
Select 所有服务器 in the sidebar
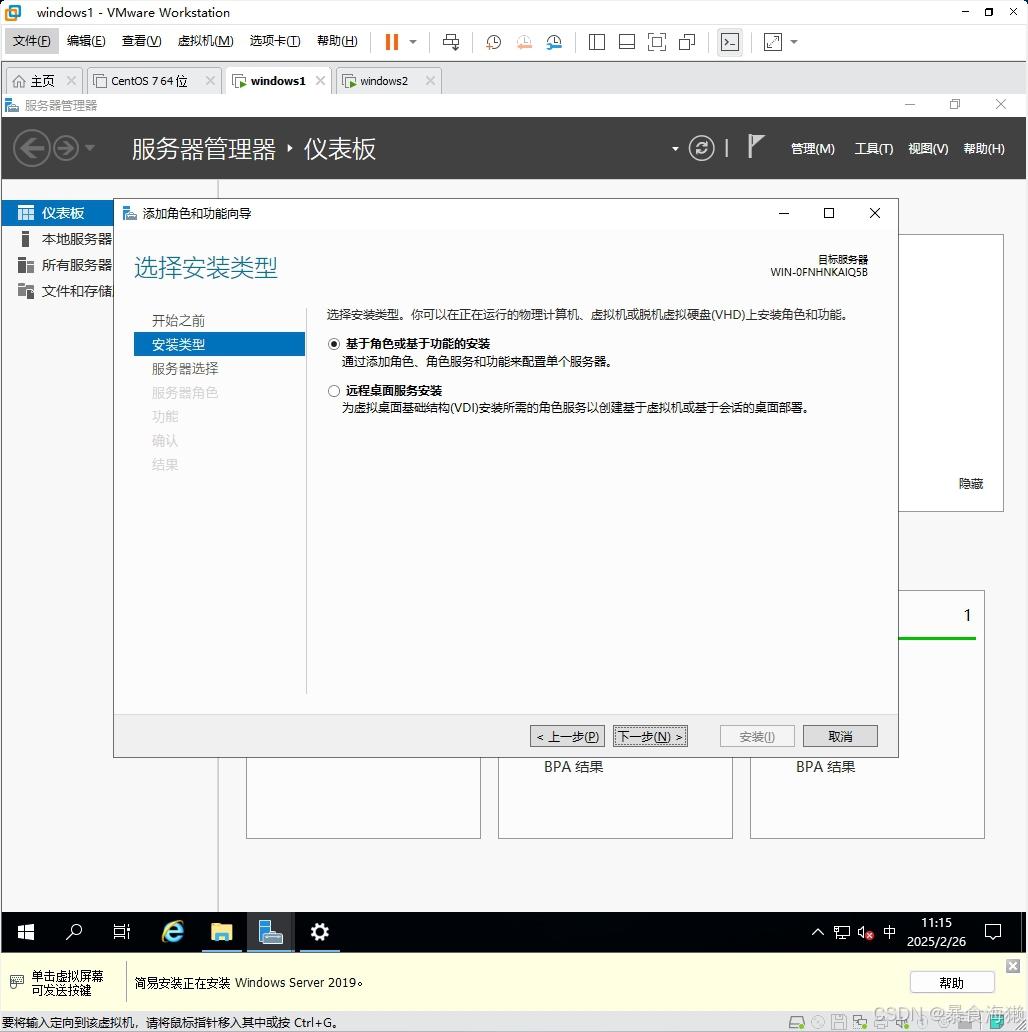click(x=58, y=265)
